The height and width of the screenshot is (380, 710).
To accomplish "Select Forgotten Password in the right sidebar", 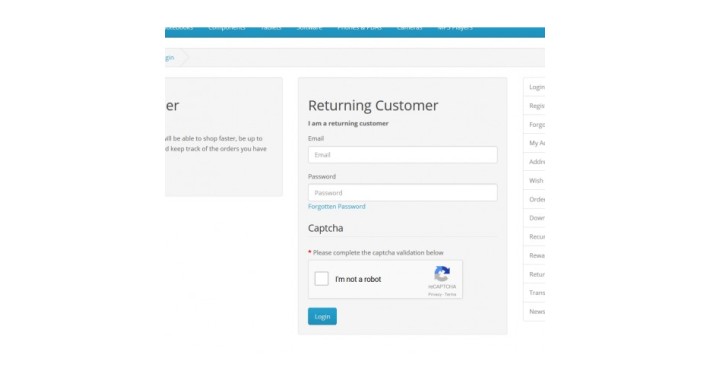I will 534,124.
